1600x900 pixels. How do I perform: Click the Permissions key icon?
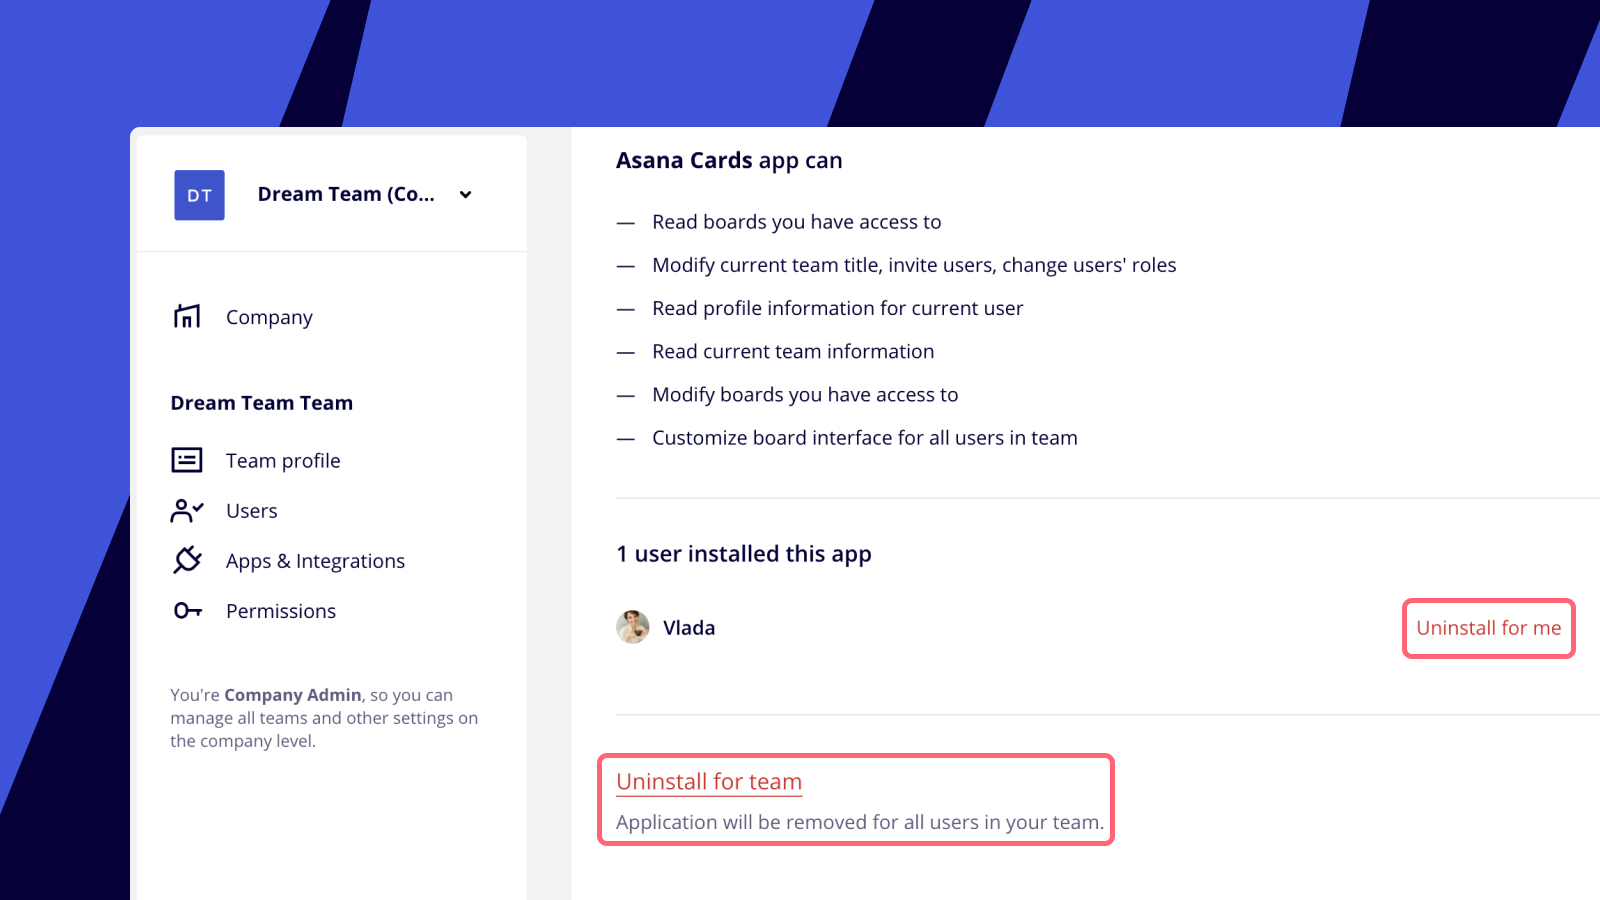click(x=187, y=610)
